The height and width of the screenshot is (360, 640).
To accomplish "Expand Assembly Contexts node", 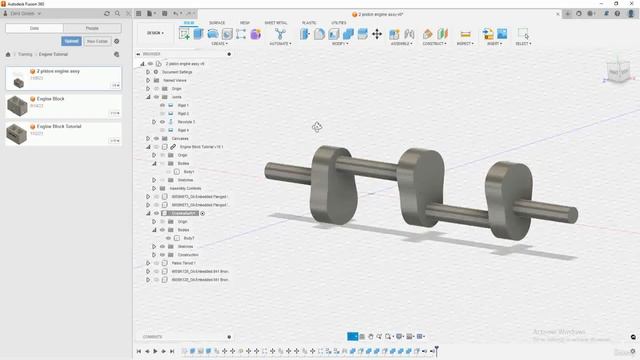I will 154,188.
